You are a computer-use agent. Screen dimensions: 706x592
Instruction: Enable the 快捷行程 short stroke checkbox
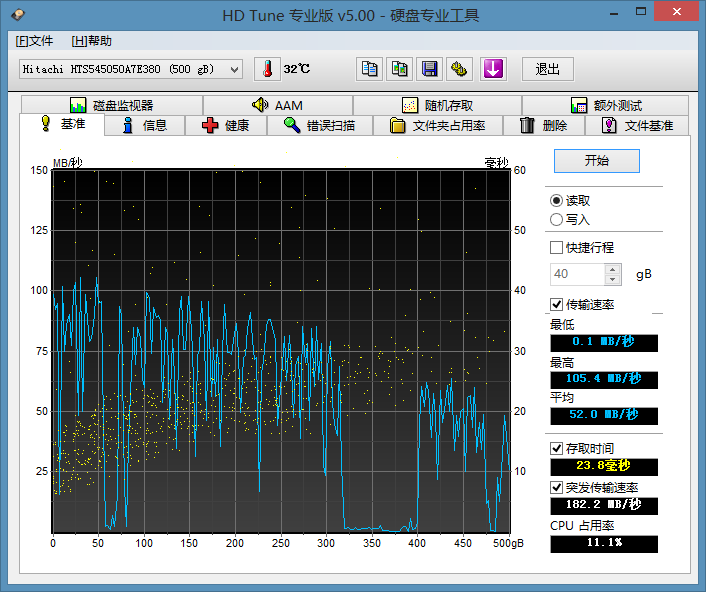click(x=557, y=247)
